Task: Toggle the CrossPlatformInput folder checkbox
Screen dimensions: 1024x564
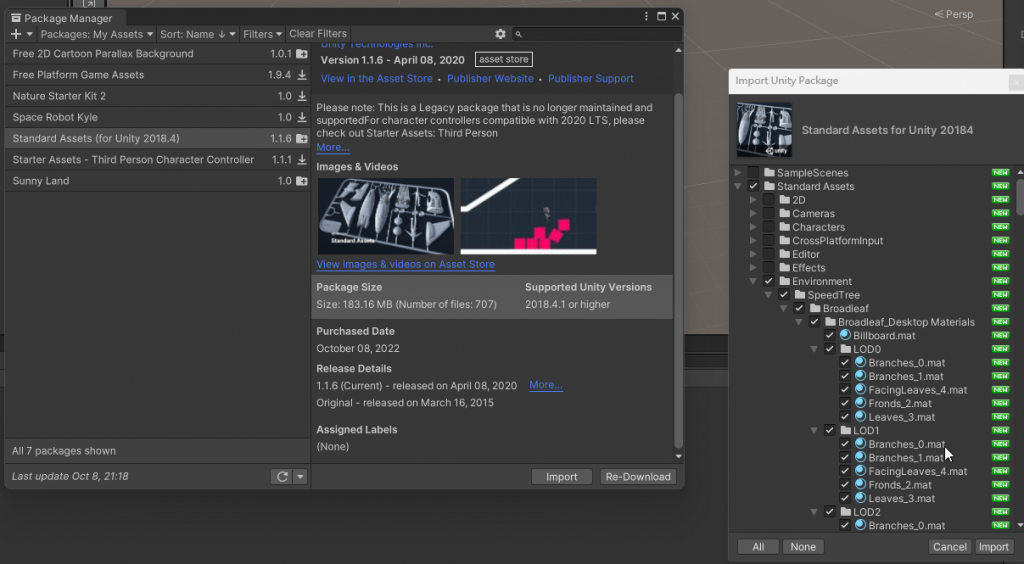Action: pyautogui.click(x=769, y=241)
